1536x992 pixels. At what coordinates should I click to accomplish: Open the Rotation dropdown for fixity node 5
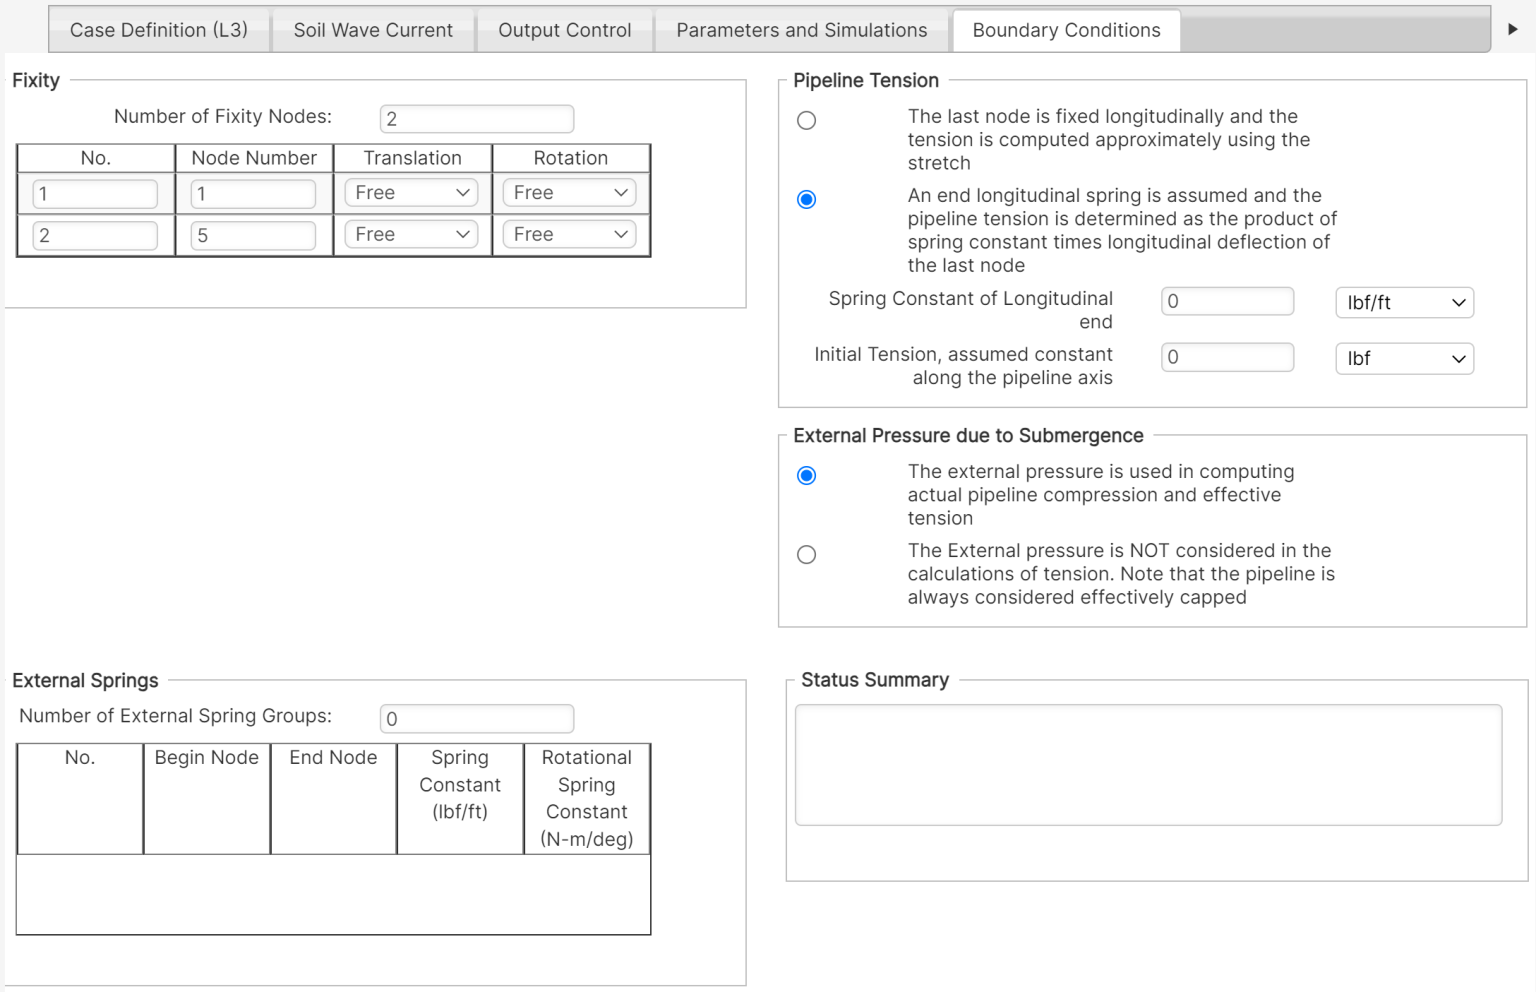pyautogui.click(x=569, y=234)
